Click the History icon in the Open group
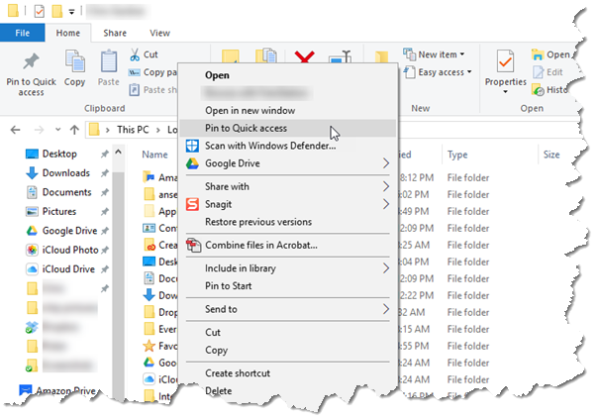 538,90
